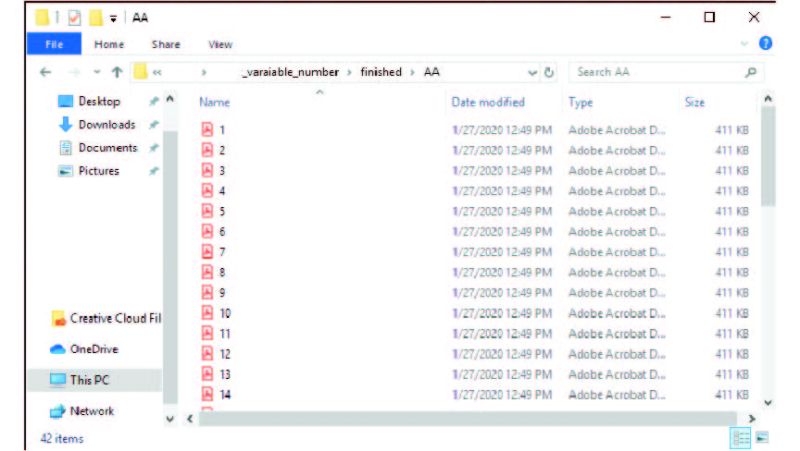Expand the ribbon with the chevron
Screen dimensions: 800x451
coord(744,44)
